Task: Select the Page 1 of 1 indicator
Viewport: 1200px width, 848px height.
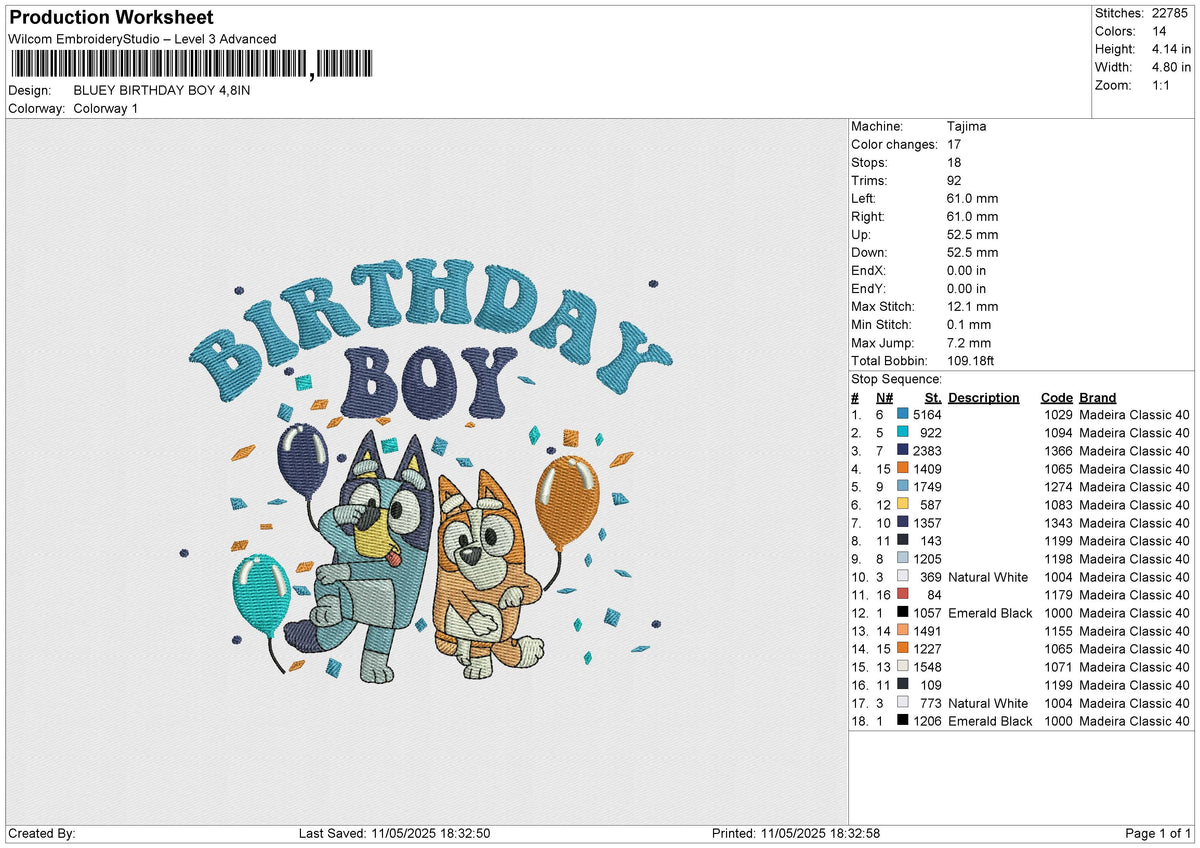Action: 1158,833
